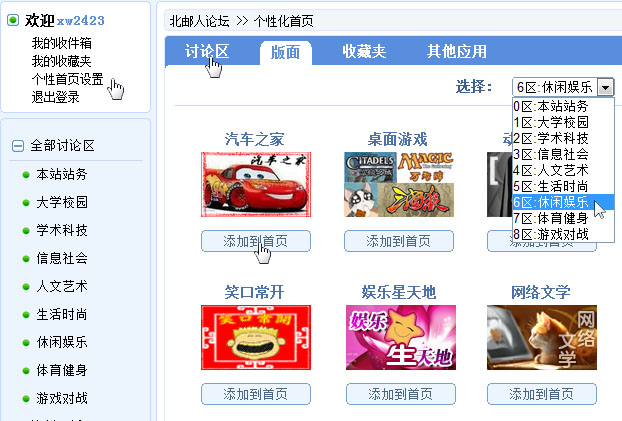Click the green welcome status icon

tap(13, 20)
